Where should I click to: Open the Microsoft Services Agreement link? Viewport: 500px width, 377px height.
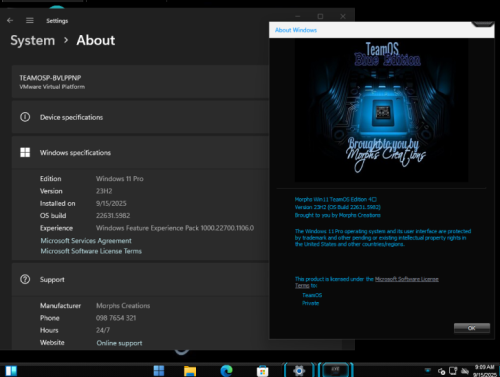pyautogui.click(x=86, y=241)
